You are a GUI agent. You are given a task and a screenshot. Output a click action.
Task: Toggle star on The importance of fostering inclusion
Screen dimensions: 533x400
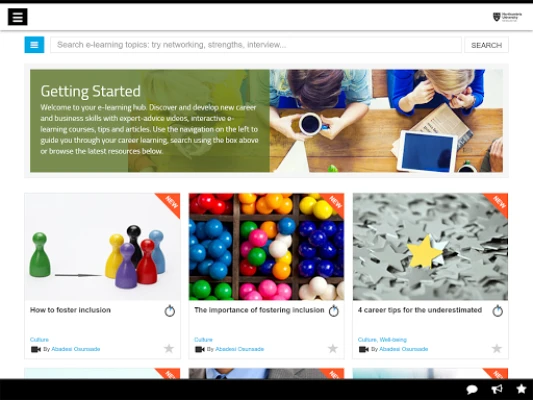click(x=333, y=348)
